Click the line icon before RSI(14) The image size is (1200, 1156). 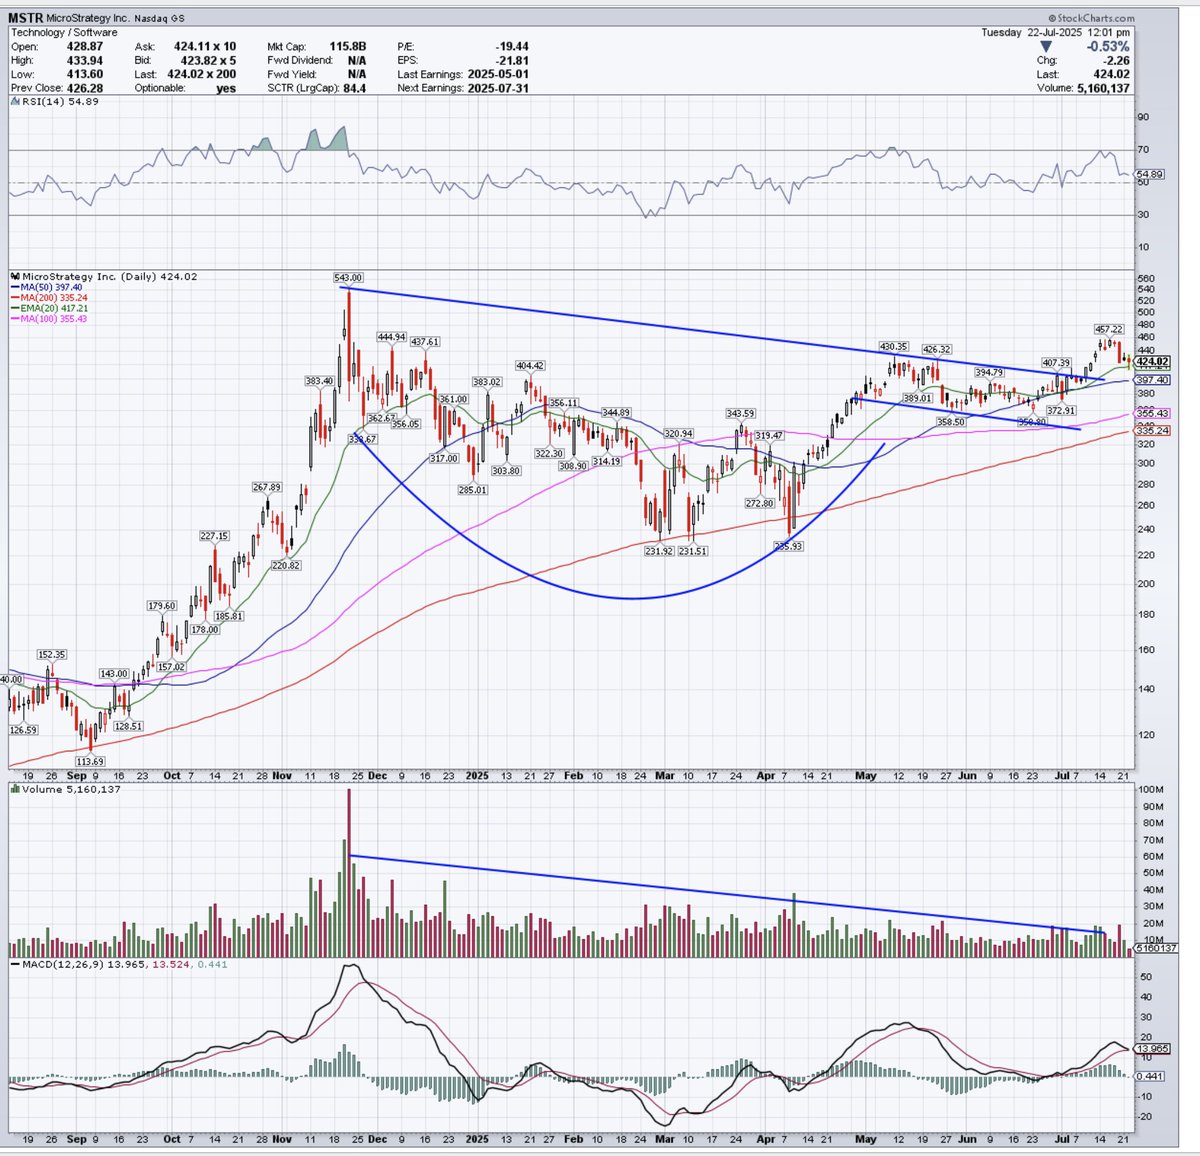coord(13,103)
